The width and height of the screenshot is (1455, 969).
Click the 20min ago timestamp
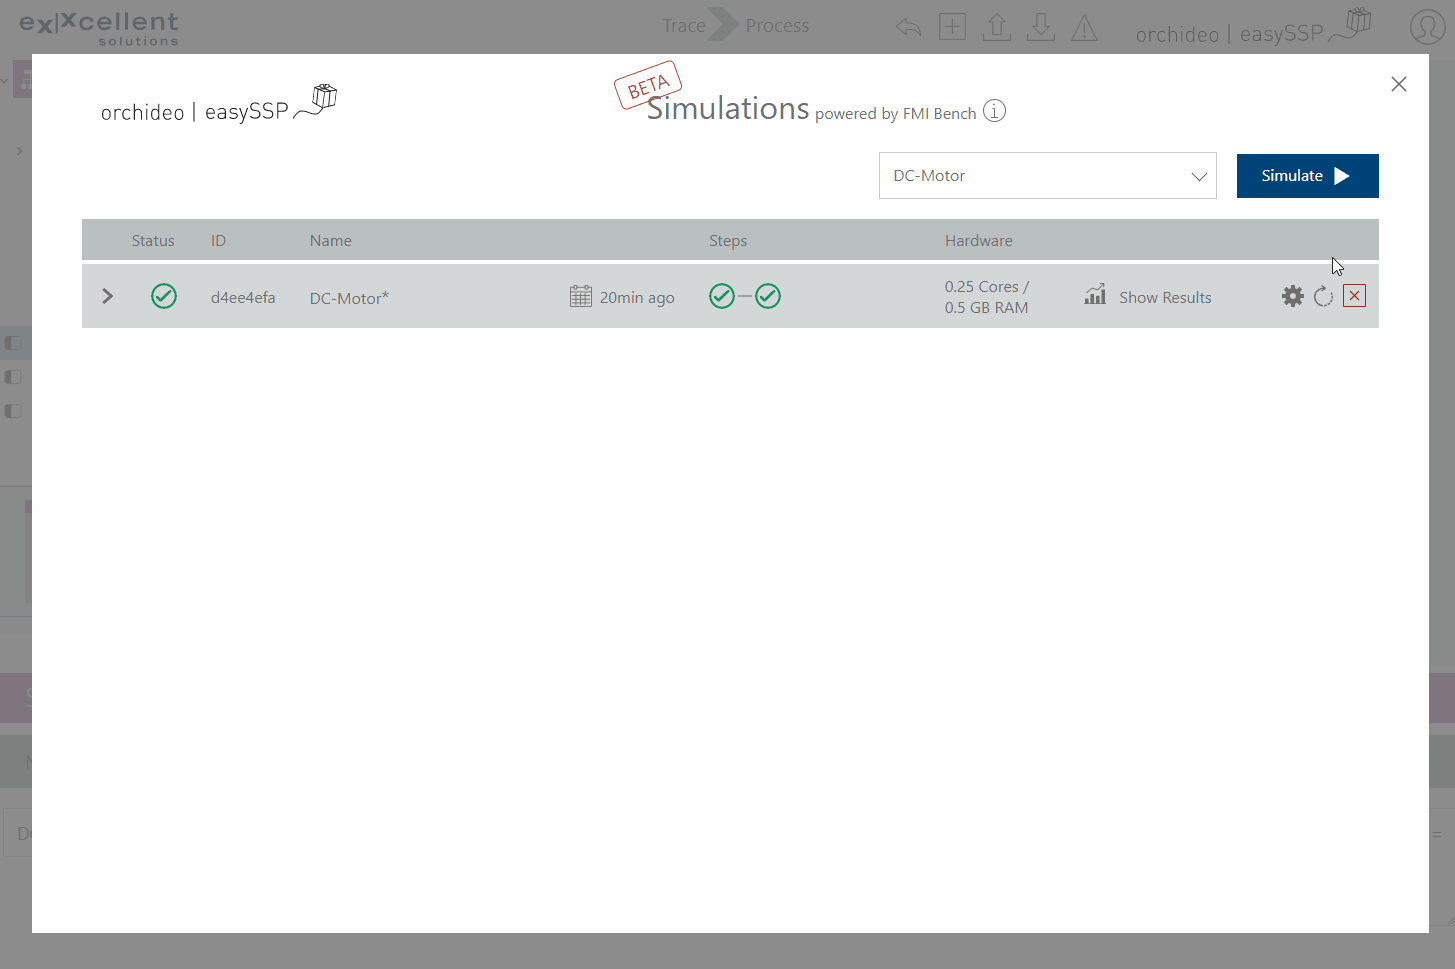(x=637, y=297)
